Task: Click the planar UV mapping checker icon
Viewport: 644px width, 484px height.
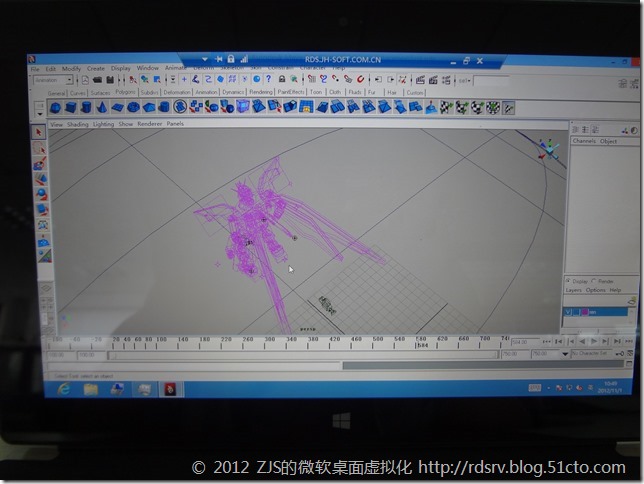Action: coord(446,108)
